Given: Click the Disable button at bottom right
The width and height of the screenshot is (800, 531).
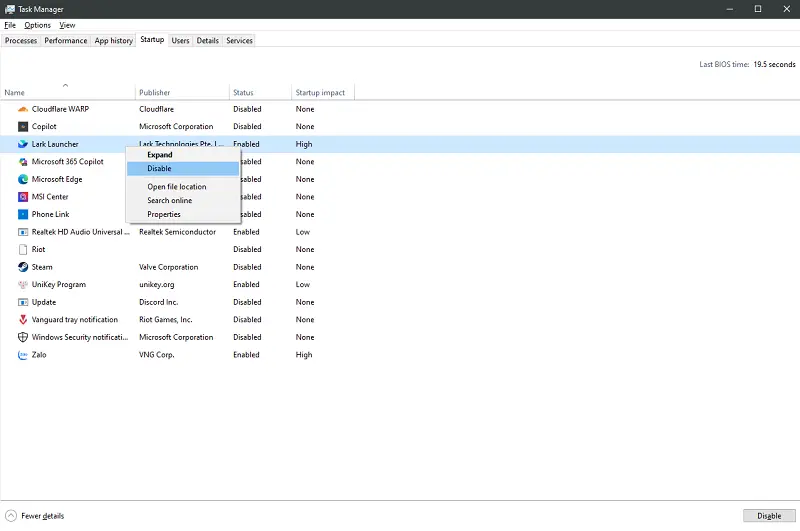Looking at the screenshot, I should [x=769, y=516].
